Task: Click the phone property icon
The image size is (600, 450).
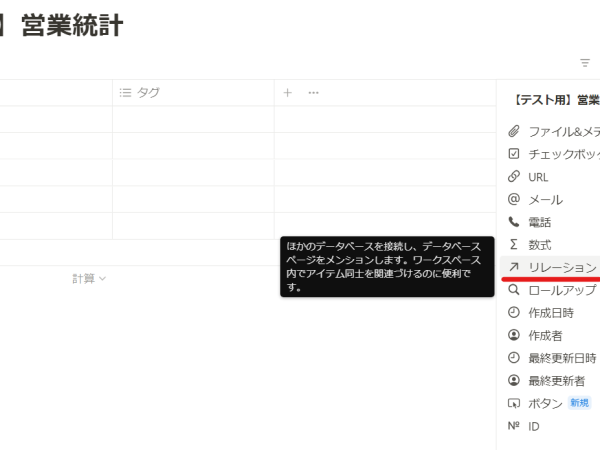Action: click(514, 222)
